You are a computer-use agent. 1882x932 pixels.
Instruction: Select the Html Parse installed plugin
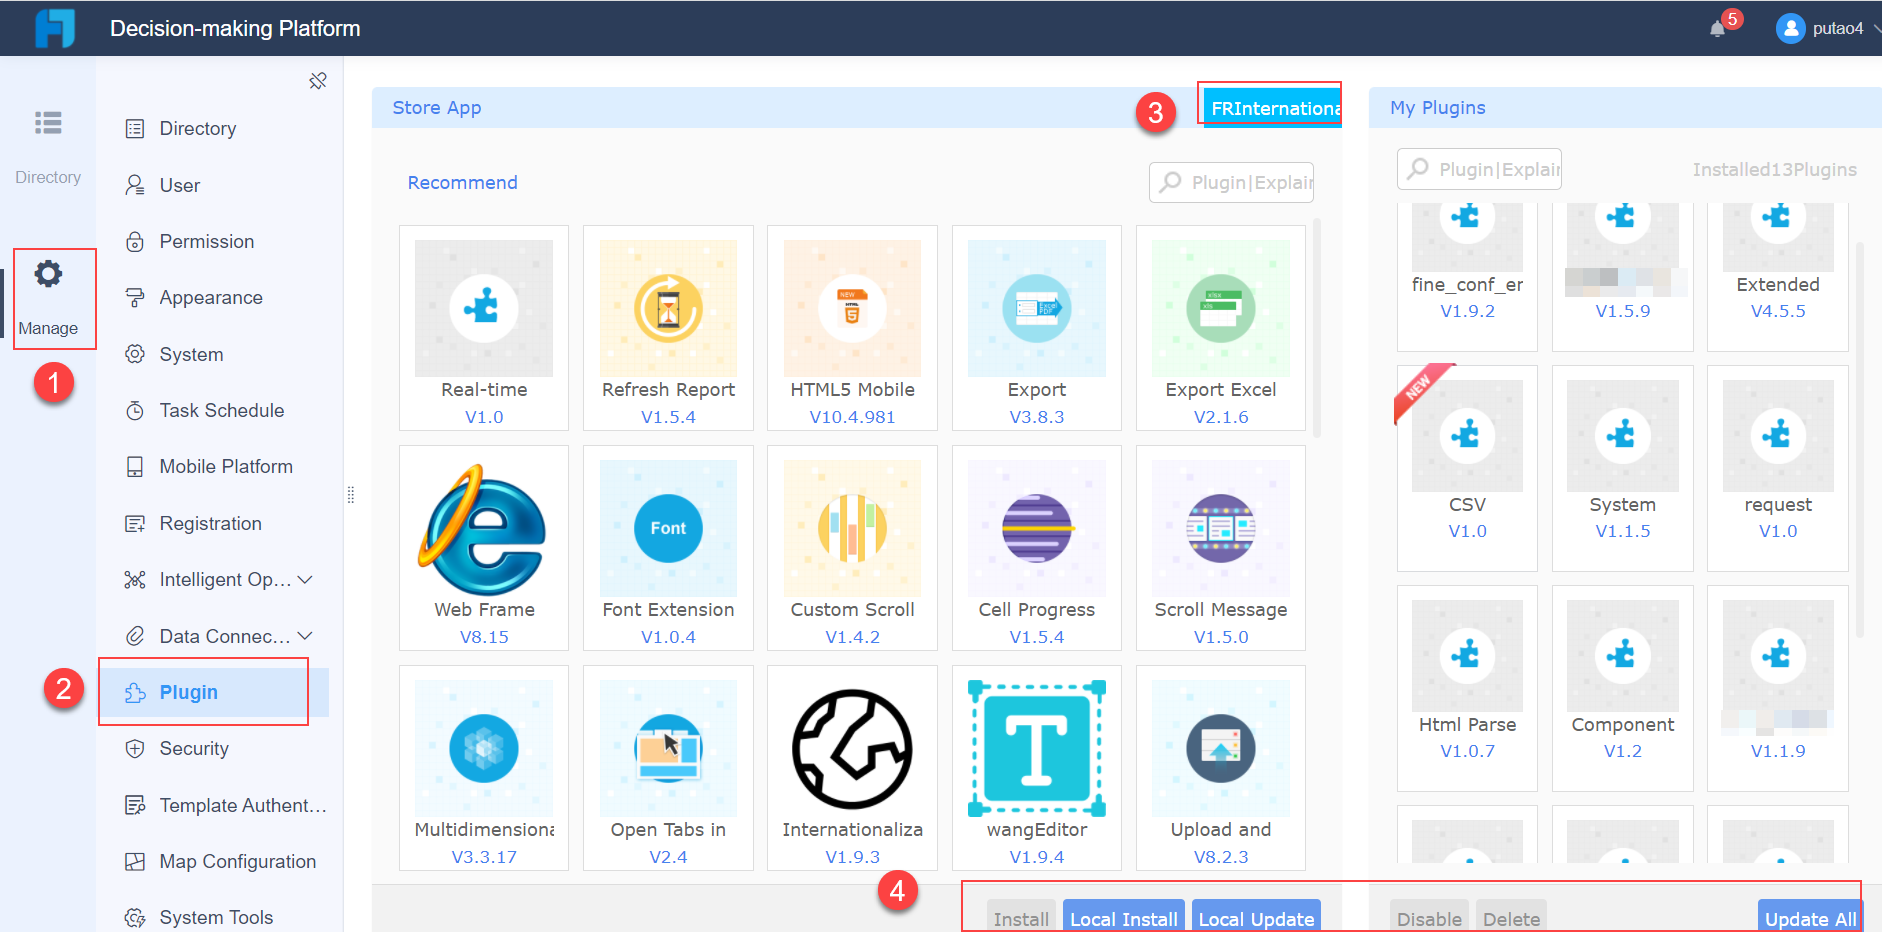tap(1467, 688)
